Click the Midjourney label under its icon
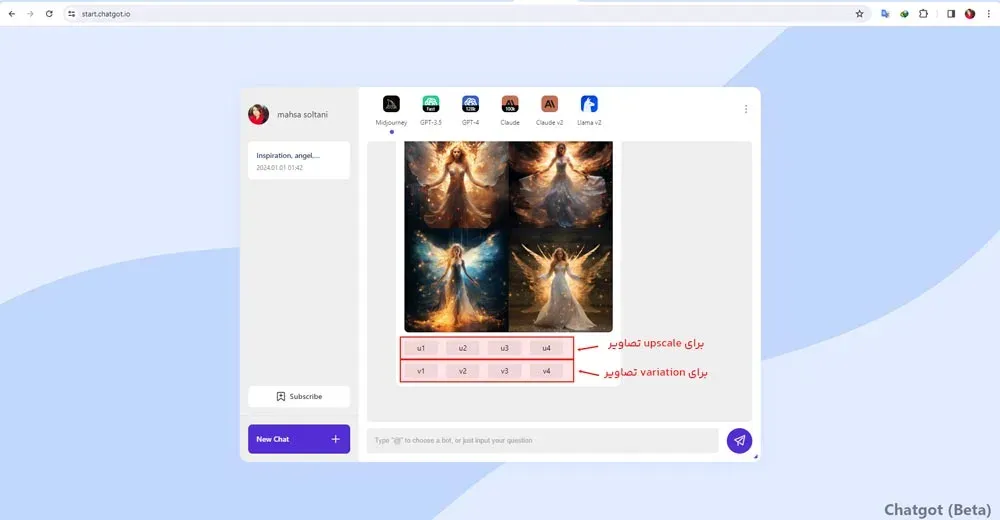 click(391, 123)
